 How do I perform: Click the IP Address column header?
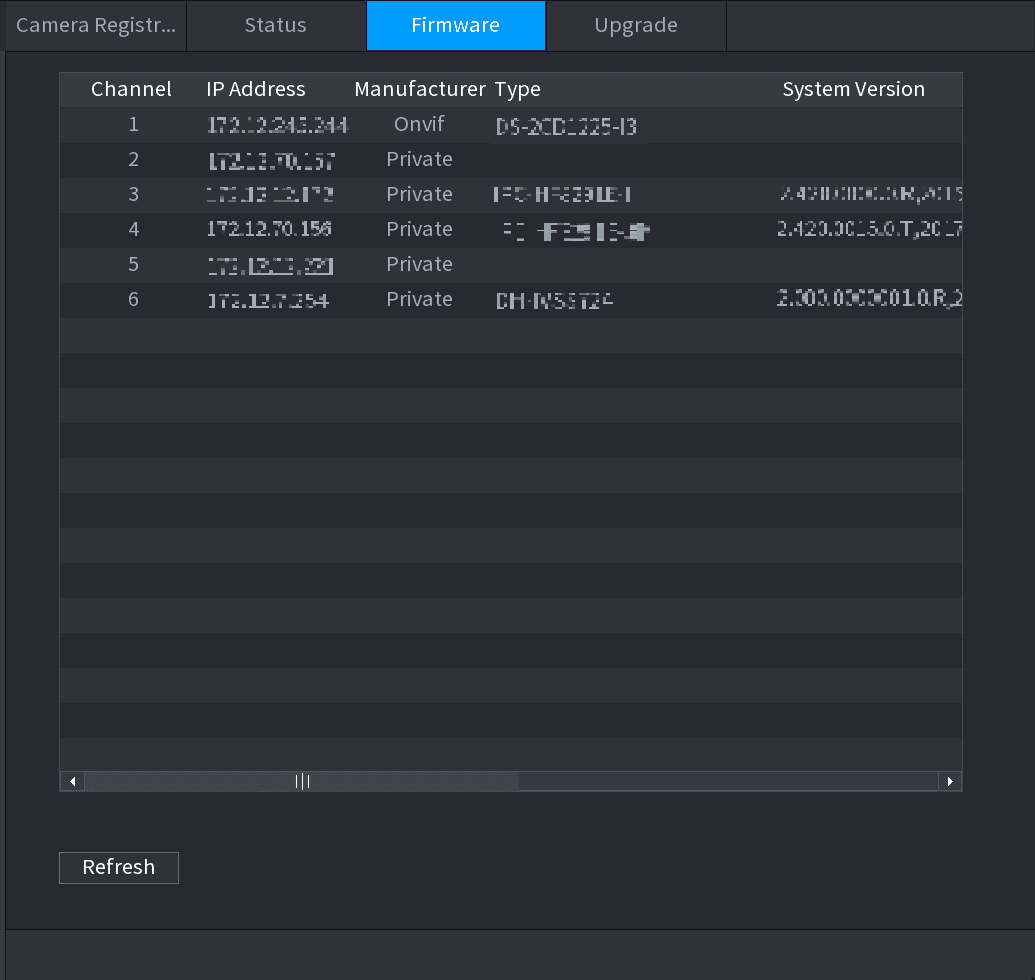click(x=255, y=89)
